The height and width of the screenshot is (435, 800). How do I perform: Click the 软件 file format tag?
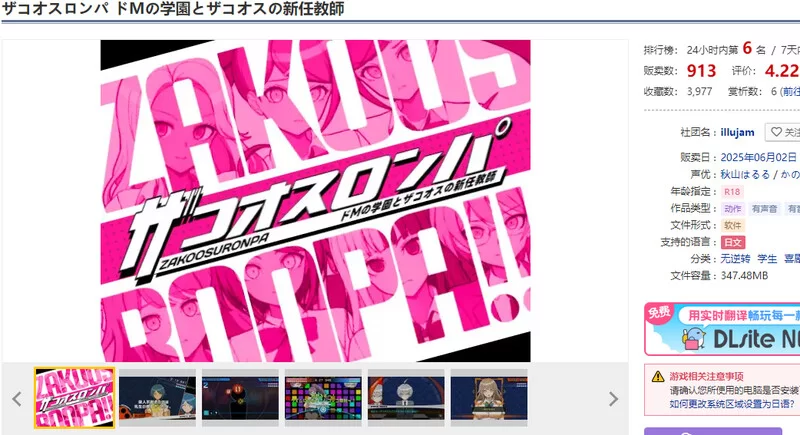732,225
